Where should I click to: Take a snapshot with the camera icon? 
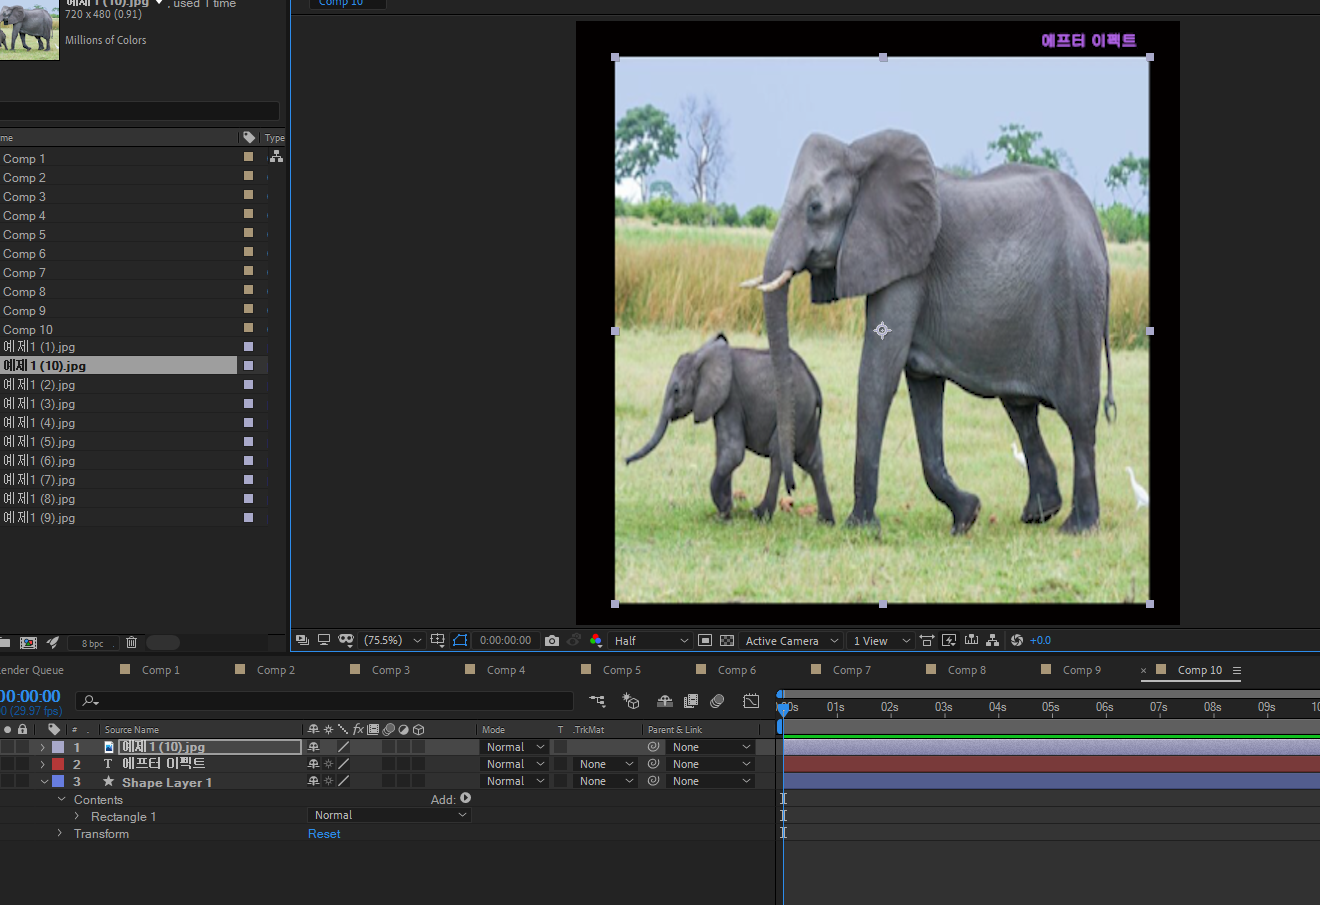[552, 641]
